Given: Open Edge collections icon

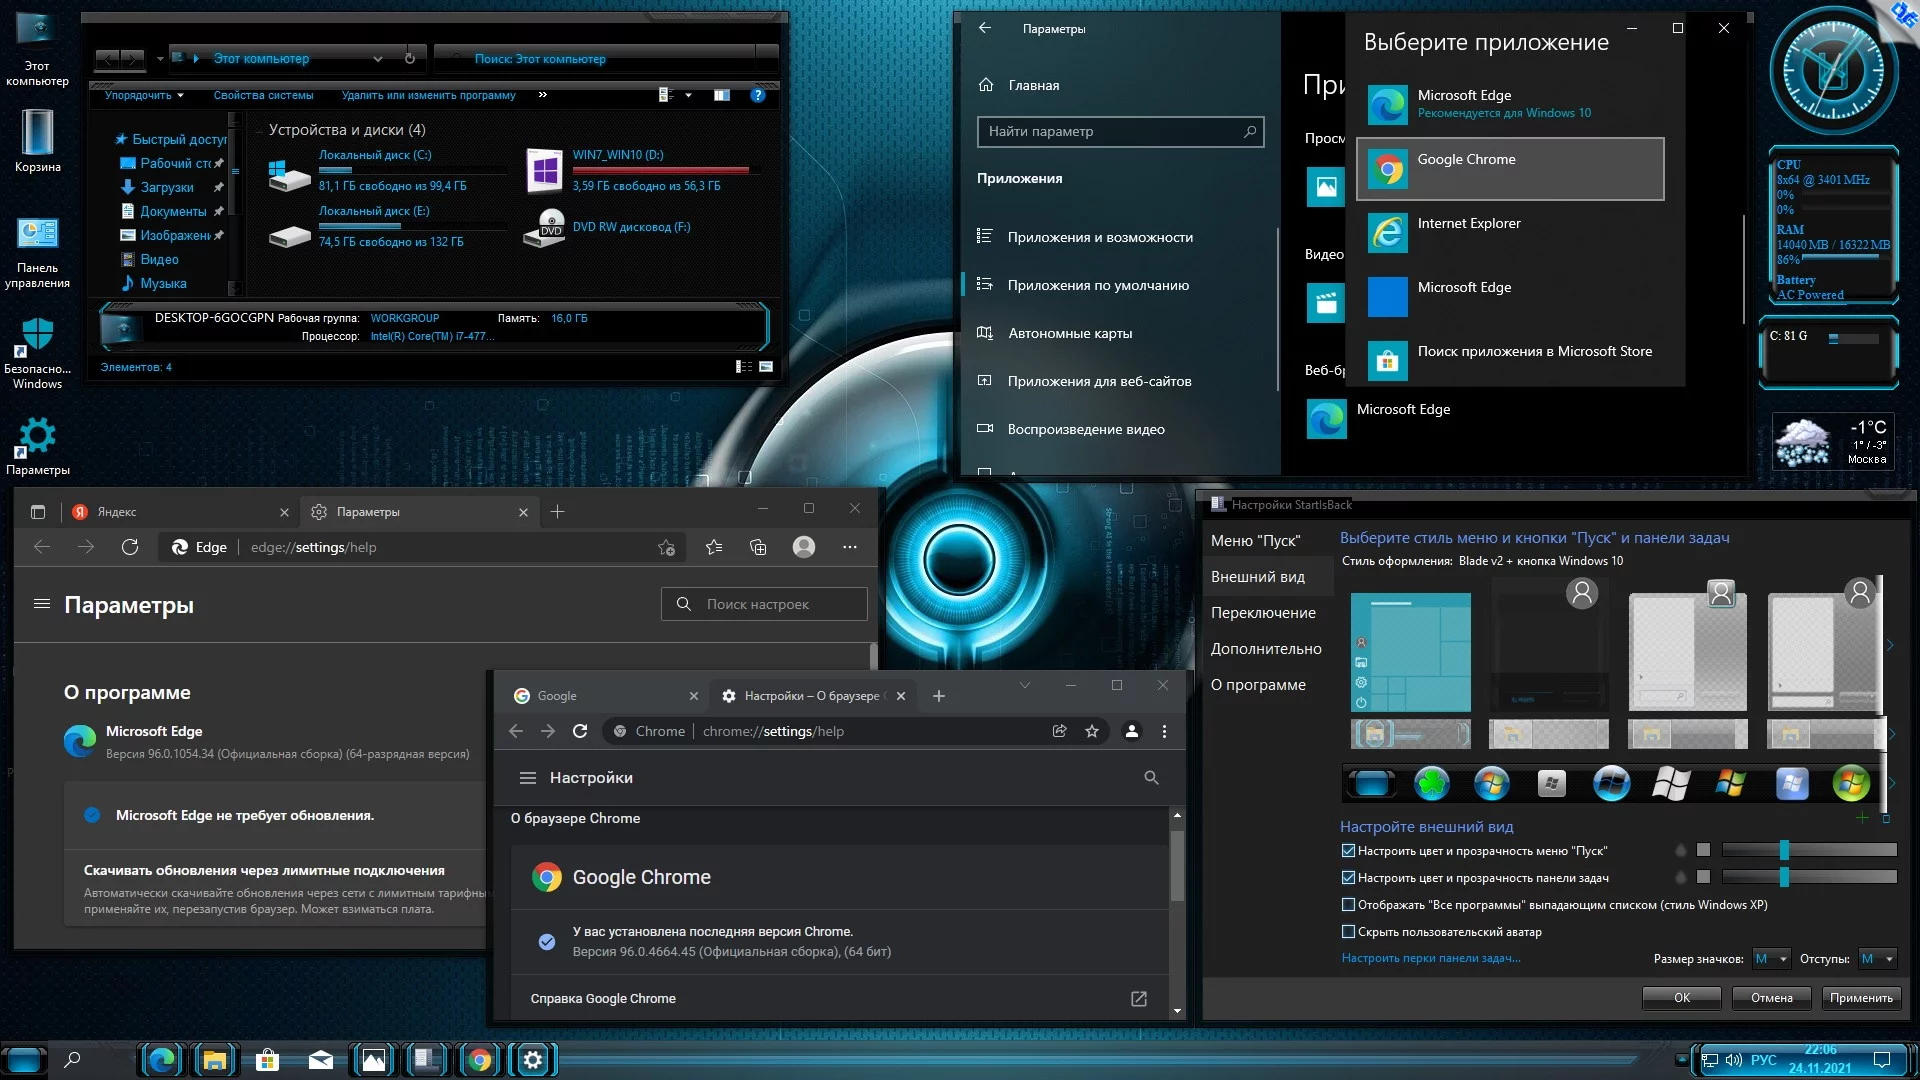Looking at the screenshot, I should 758,547.
